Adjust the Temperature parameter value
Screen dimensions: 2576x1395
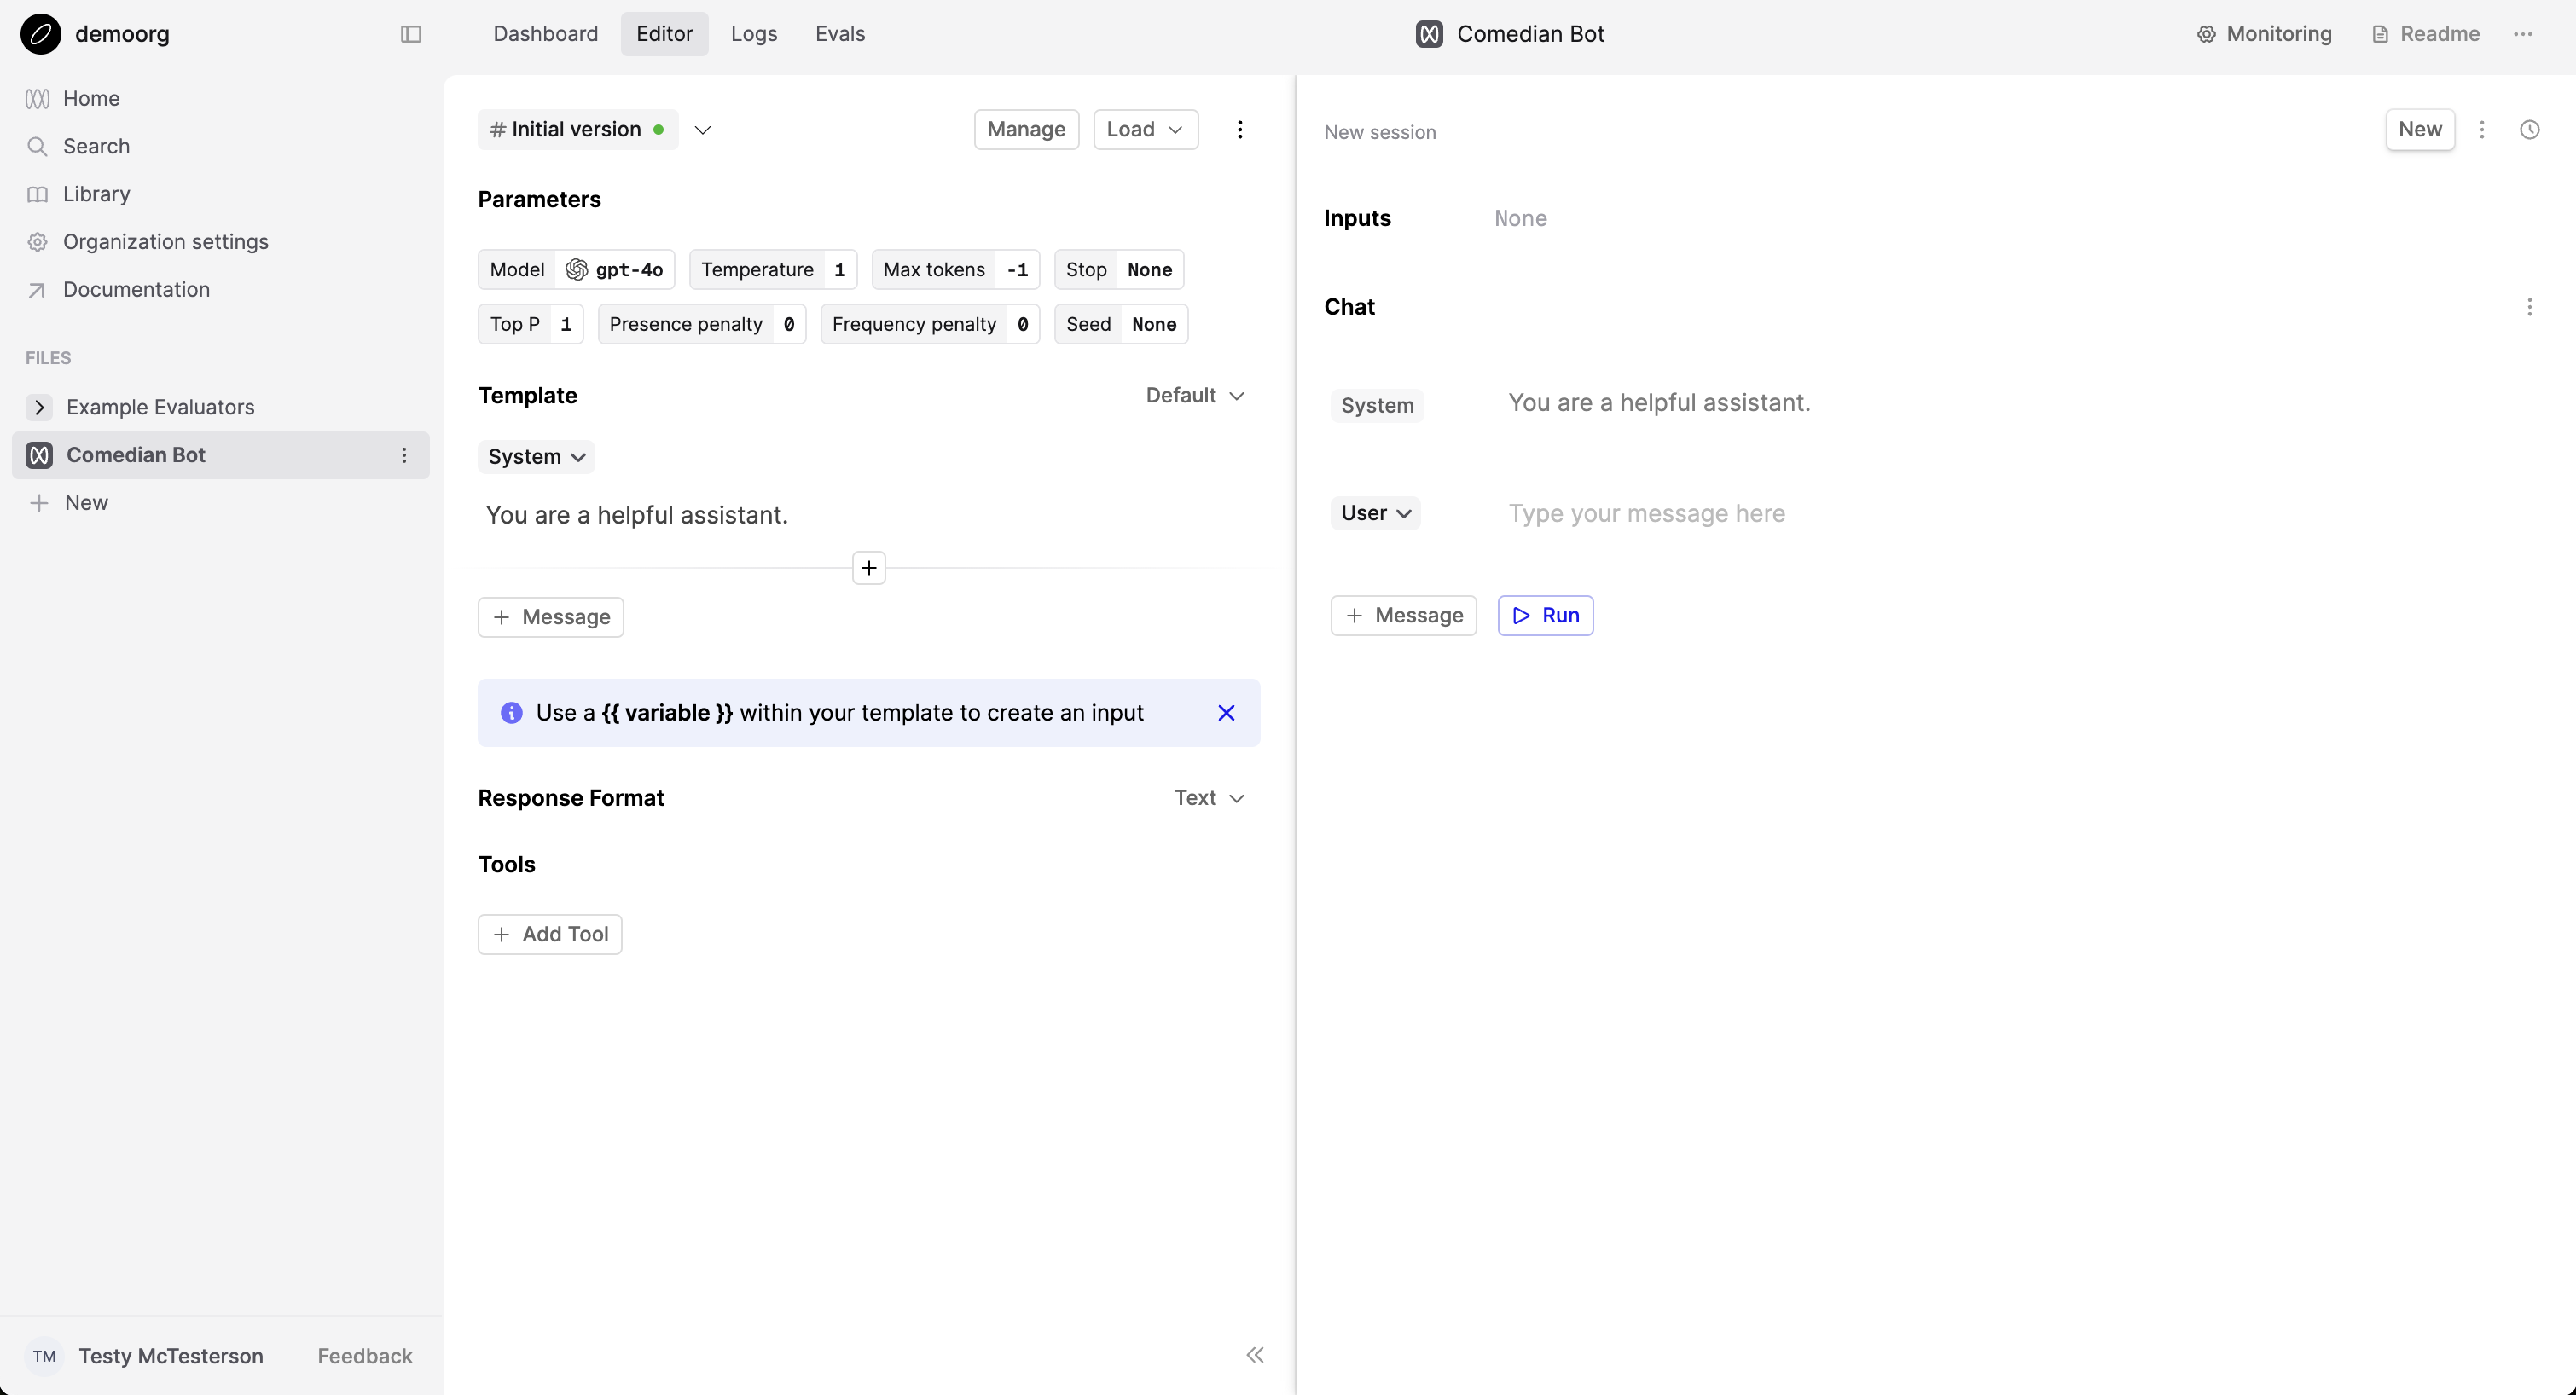[x=840, y=269]
